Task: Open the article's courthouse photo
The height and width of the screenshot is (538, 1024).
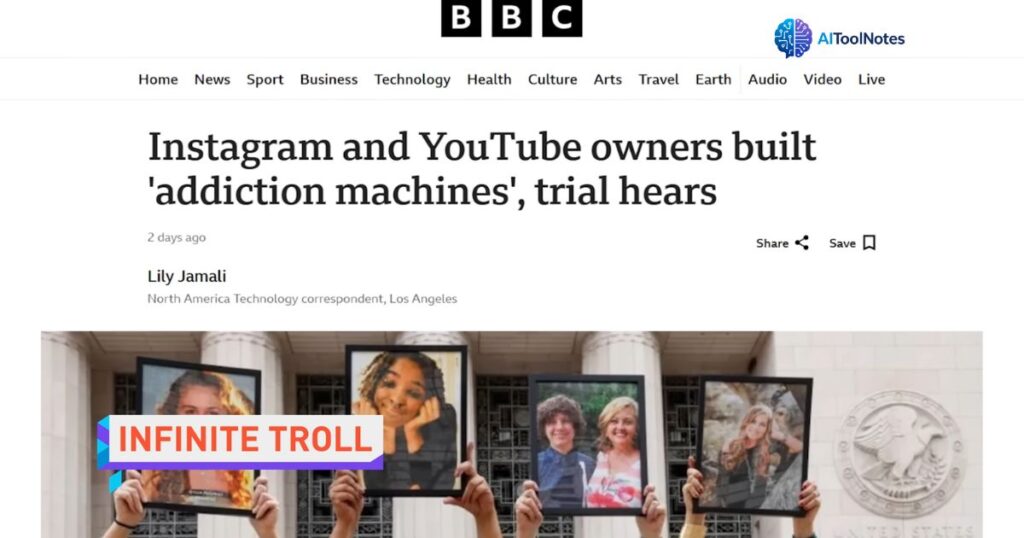Action: (x=511, y=434)
